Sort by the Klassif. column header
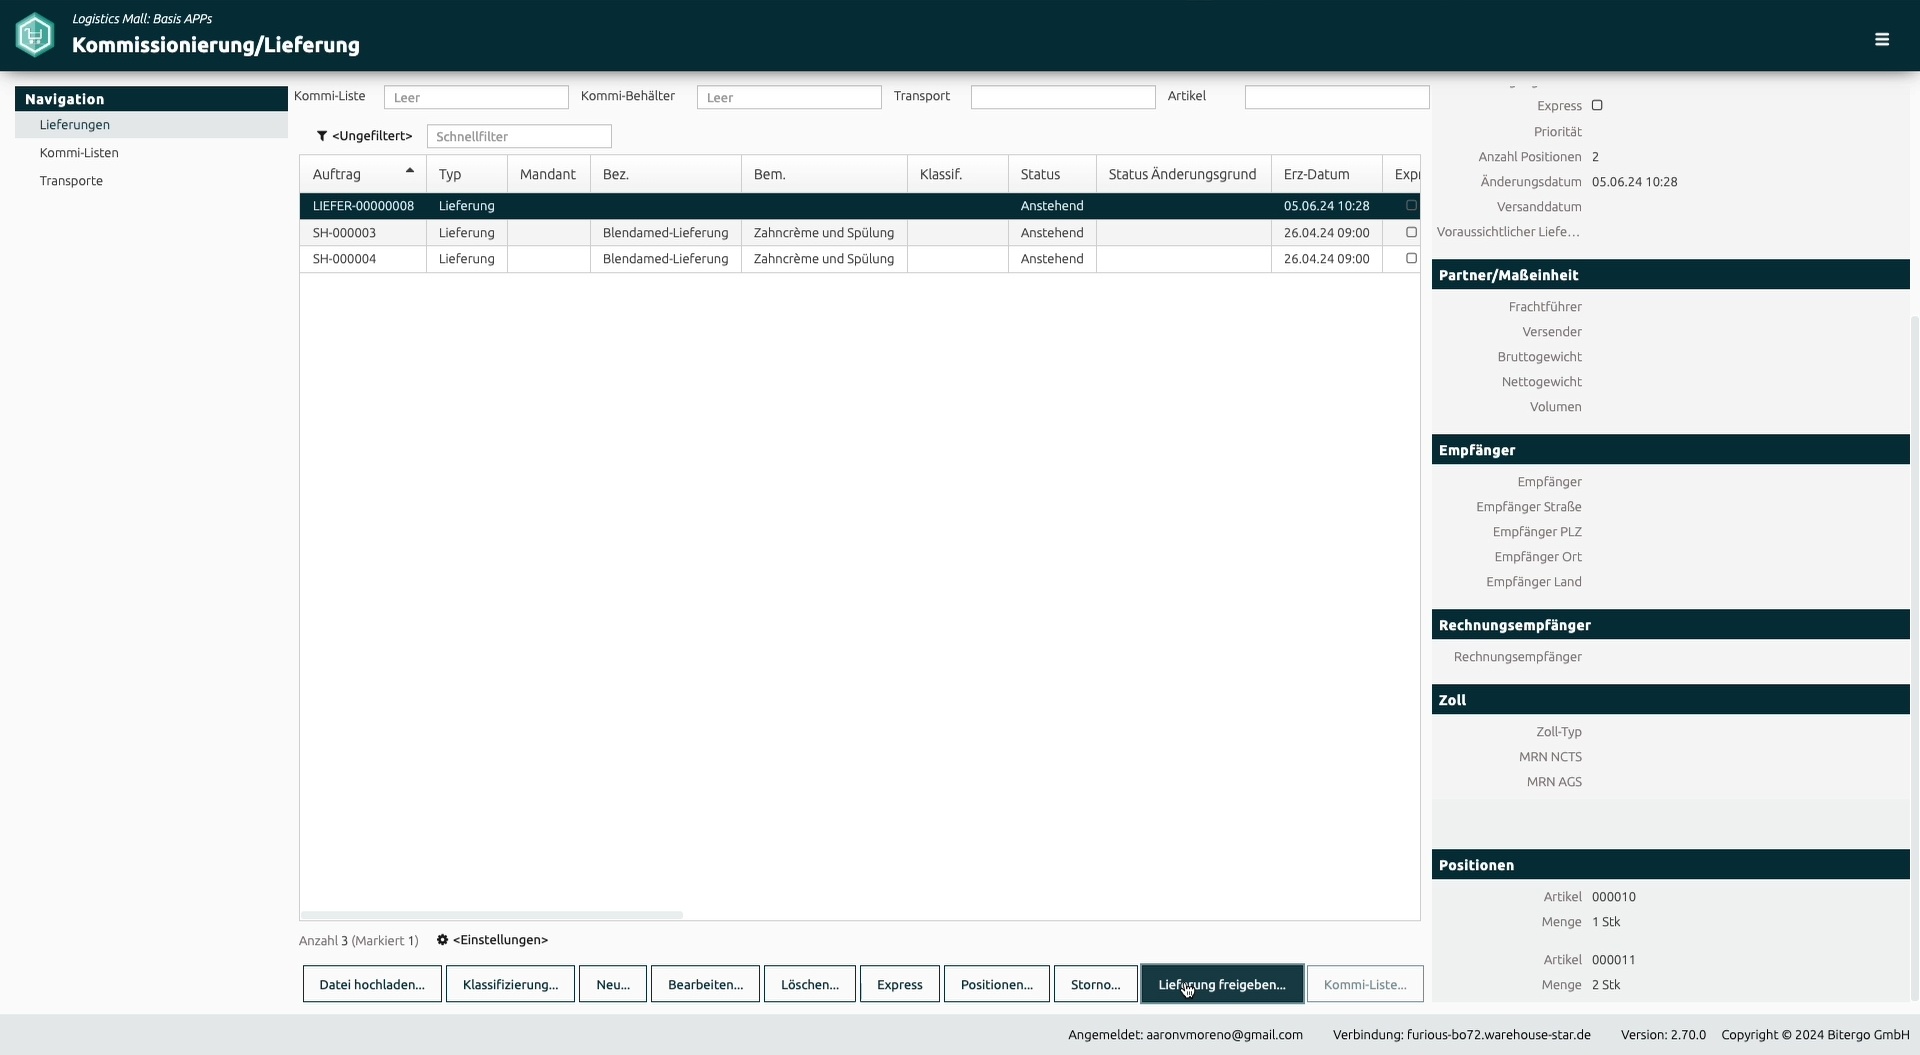 (958, 174)
